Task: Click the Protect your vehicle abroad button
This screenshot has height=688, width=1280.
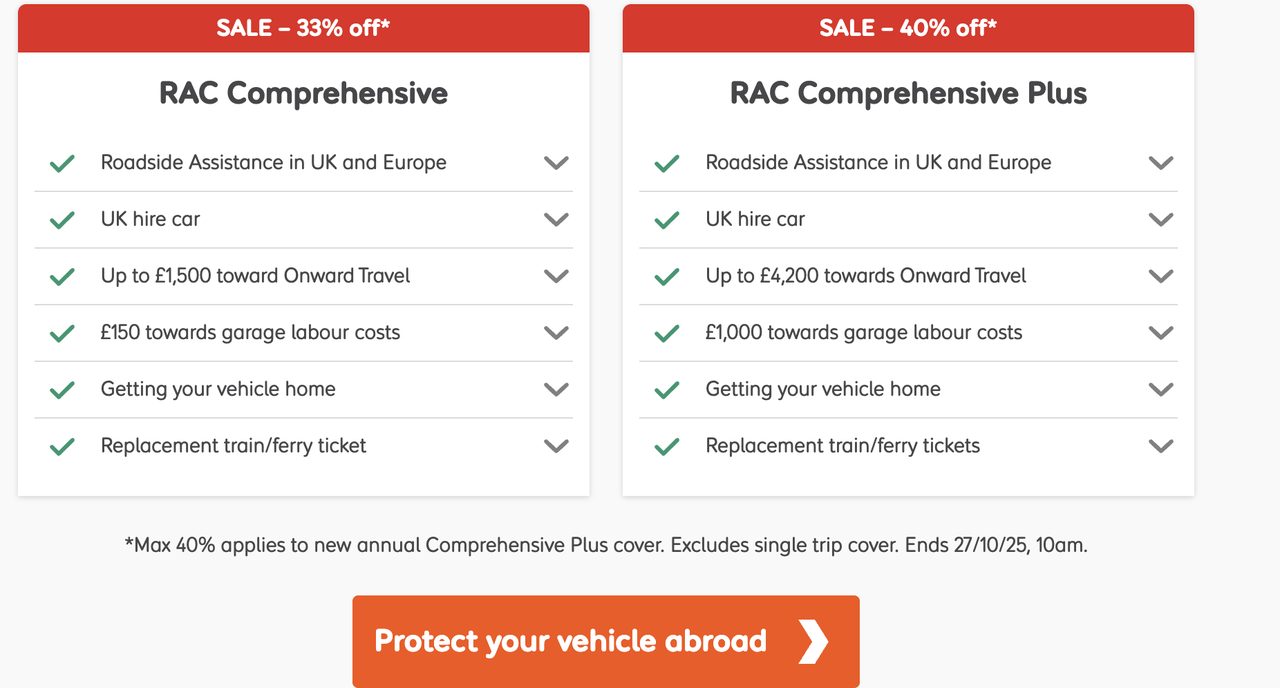Action: point(570,641)
